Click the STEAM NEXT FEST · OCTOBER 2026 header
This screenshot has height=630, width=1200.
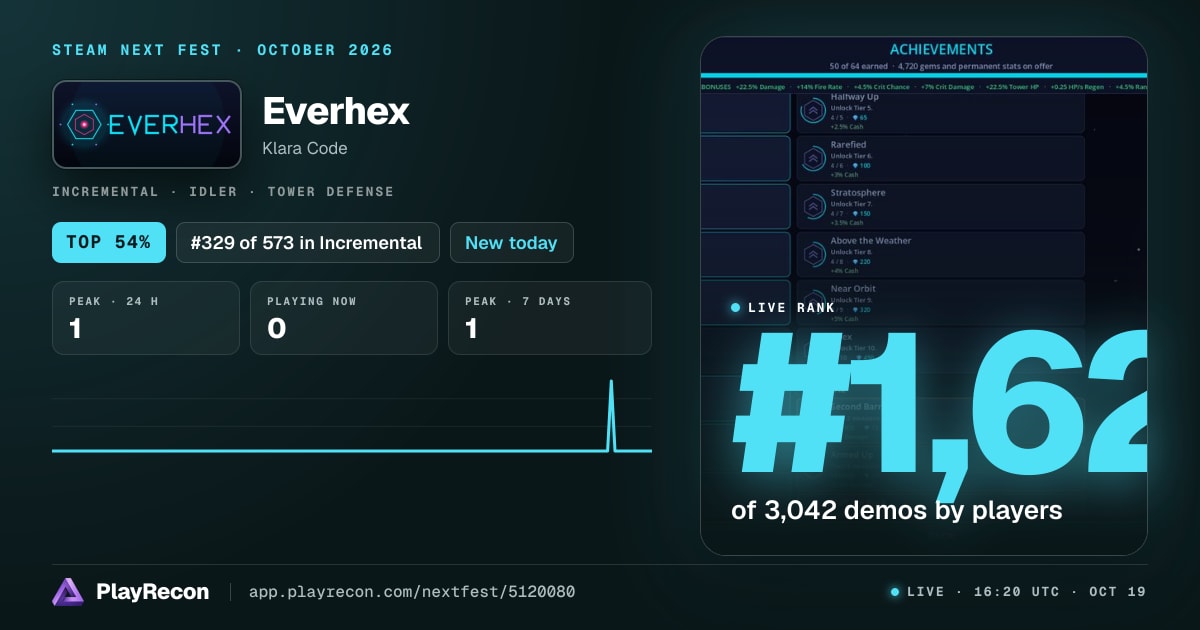point(223,50)
